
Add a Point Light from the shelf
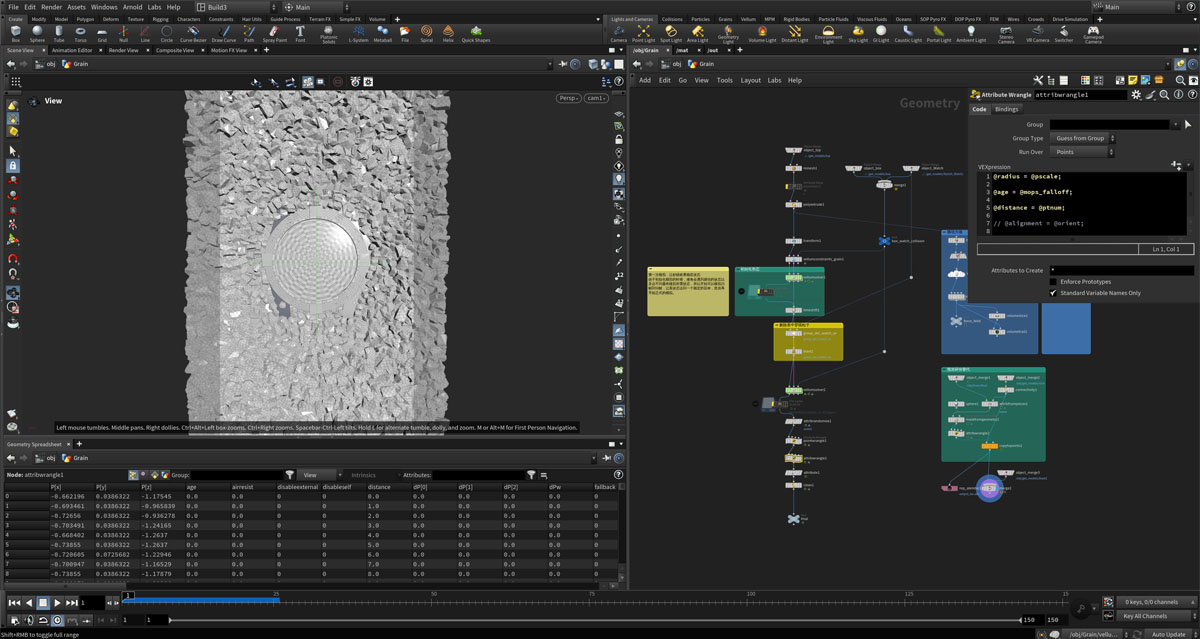pos(643,33)
